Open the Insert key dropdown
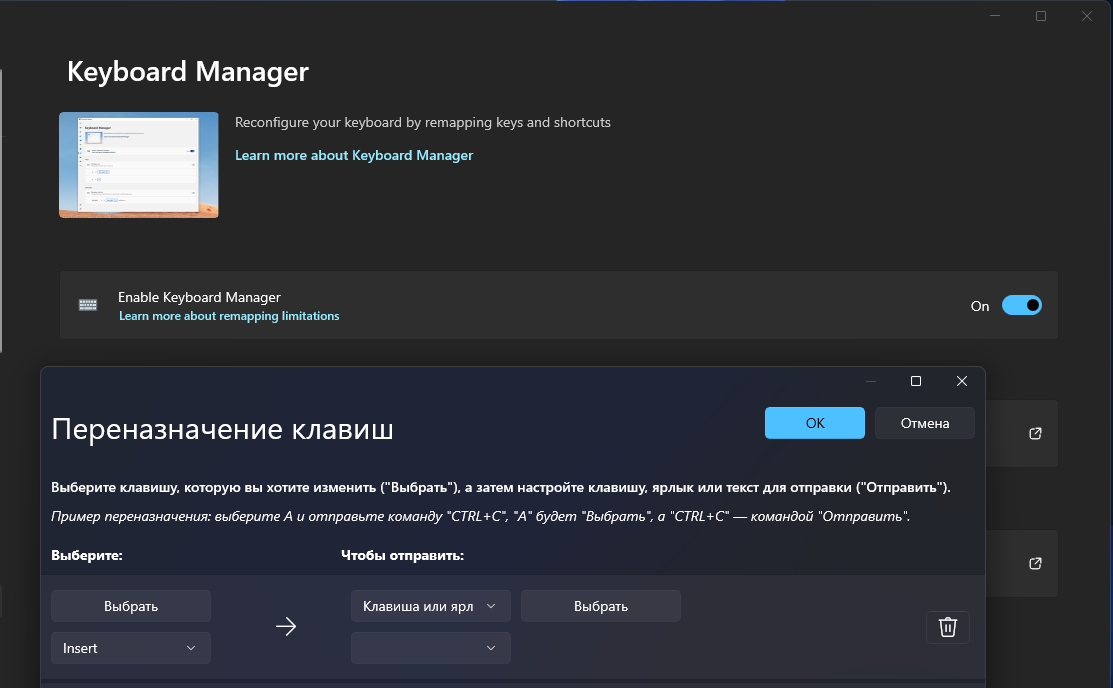 130,647
